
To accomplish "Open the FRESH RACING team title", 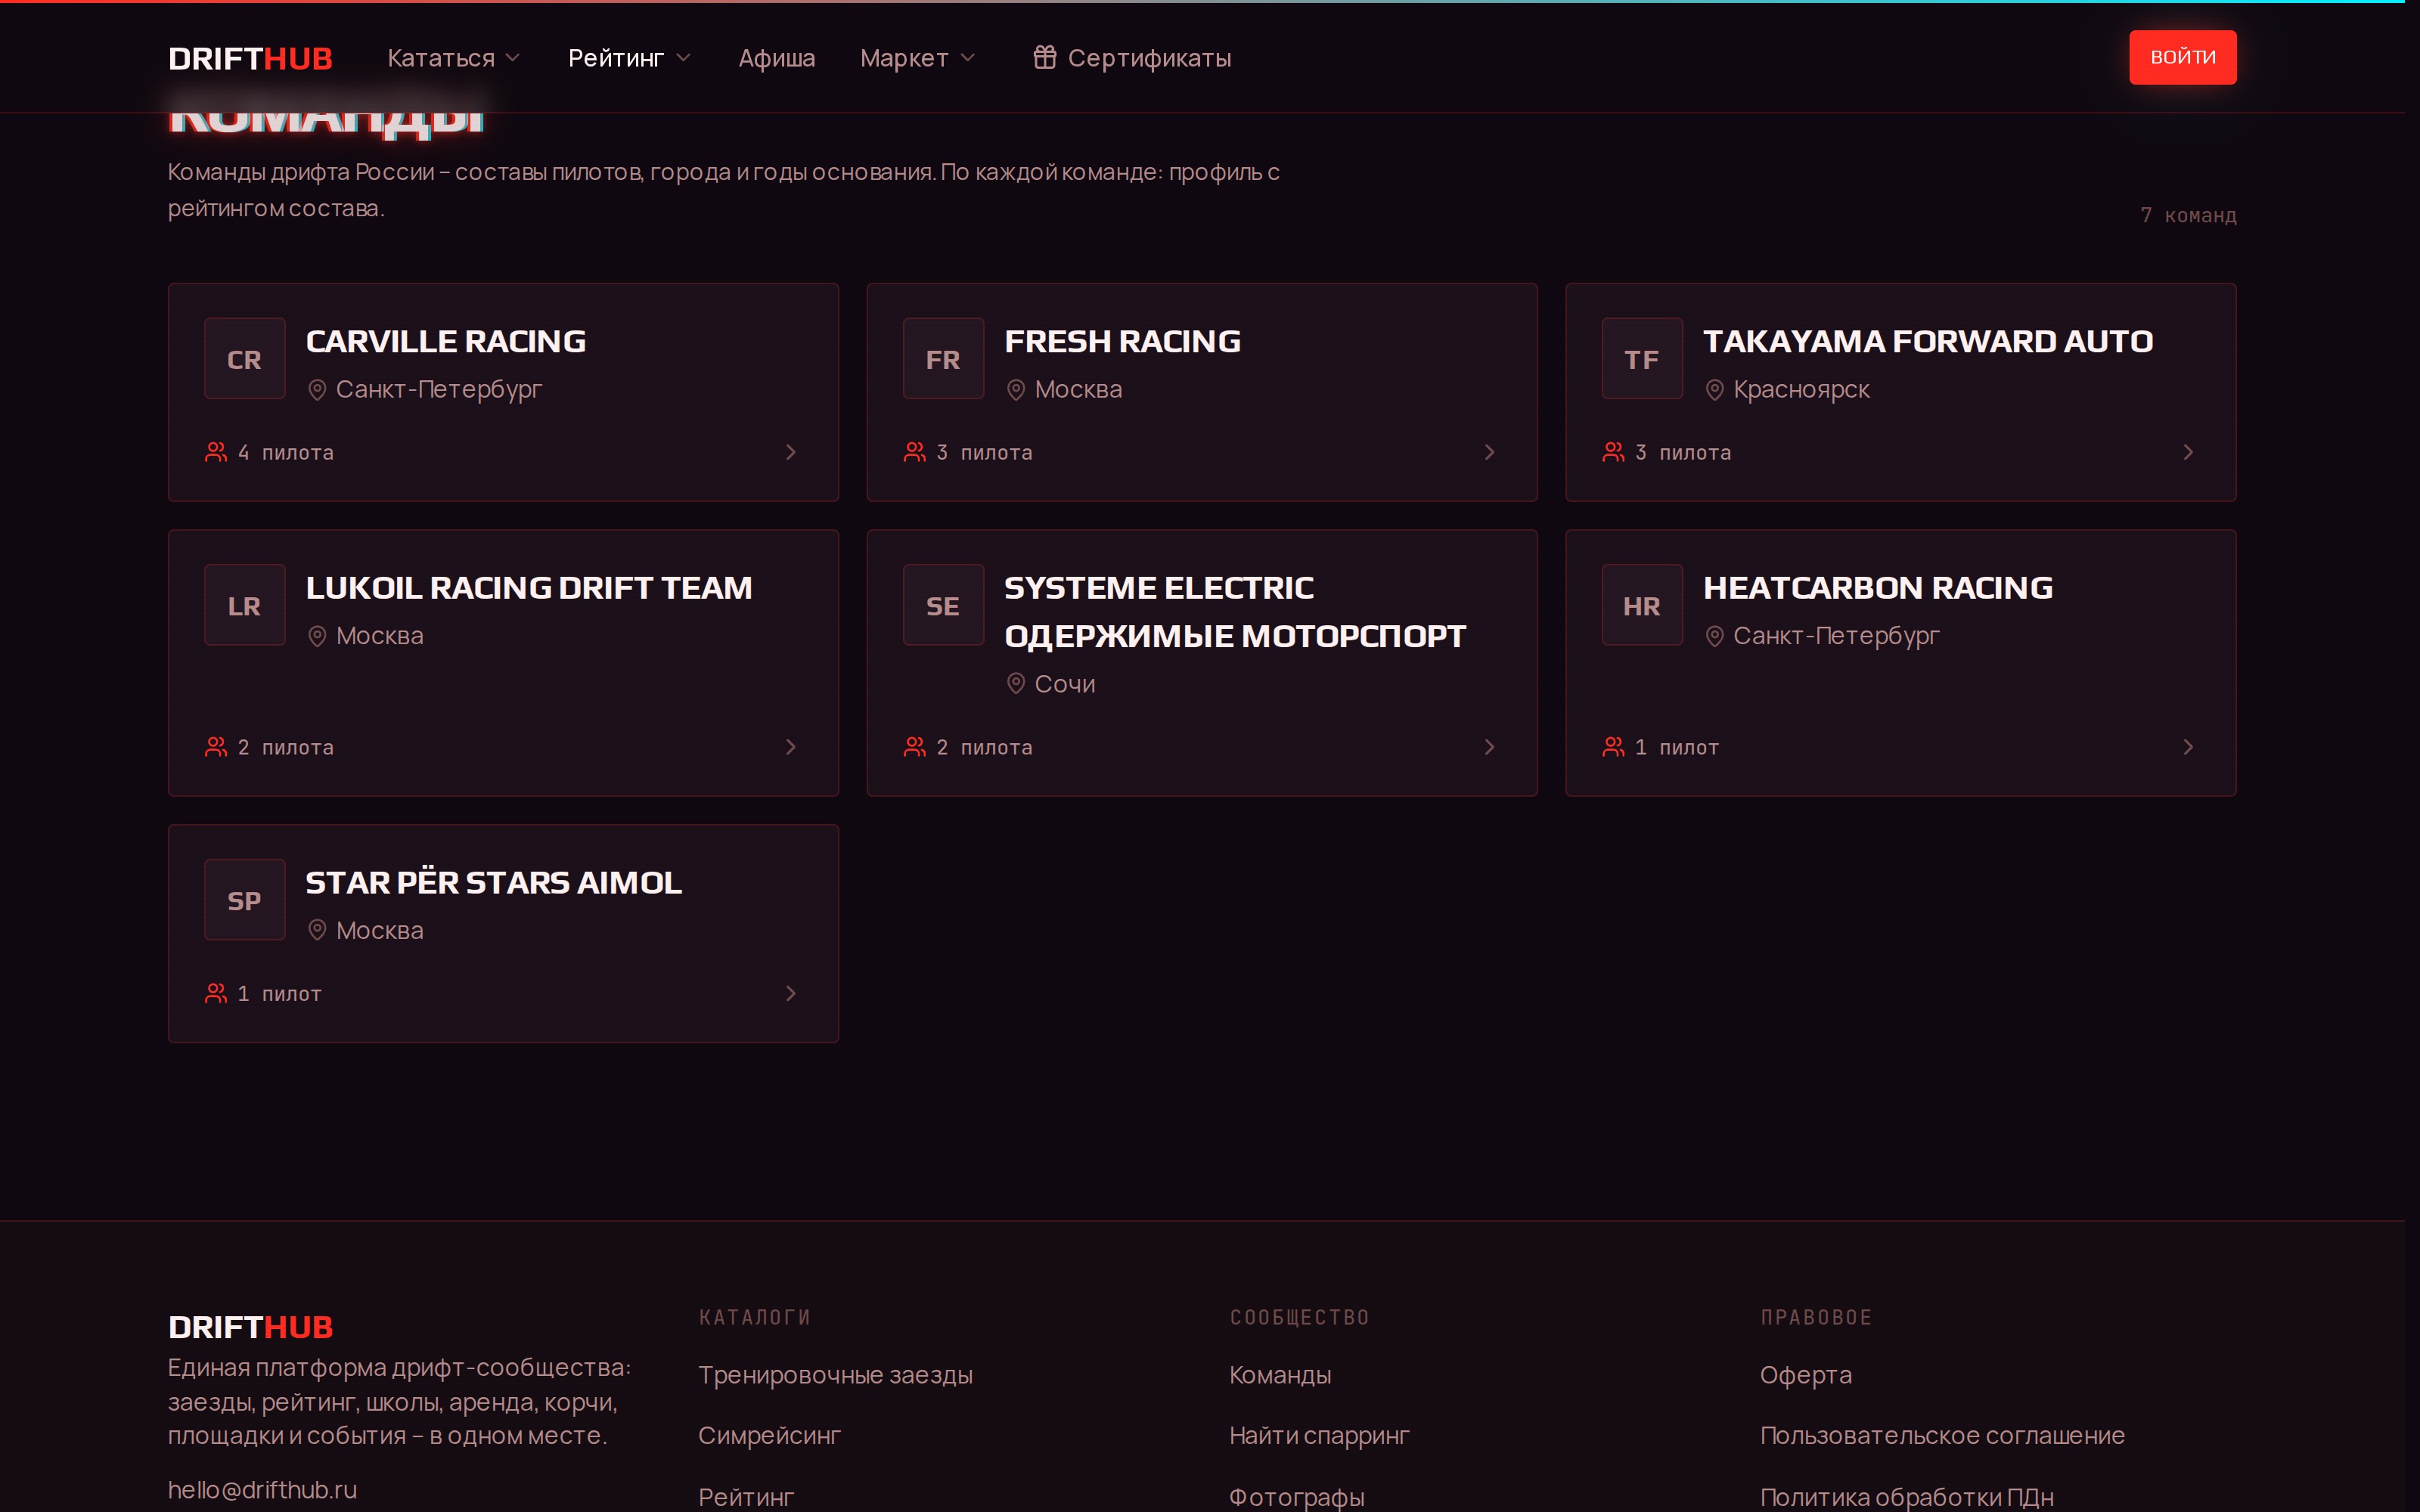I will [x=1122, y=341].
